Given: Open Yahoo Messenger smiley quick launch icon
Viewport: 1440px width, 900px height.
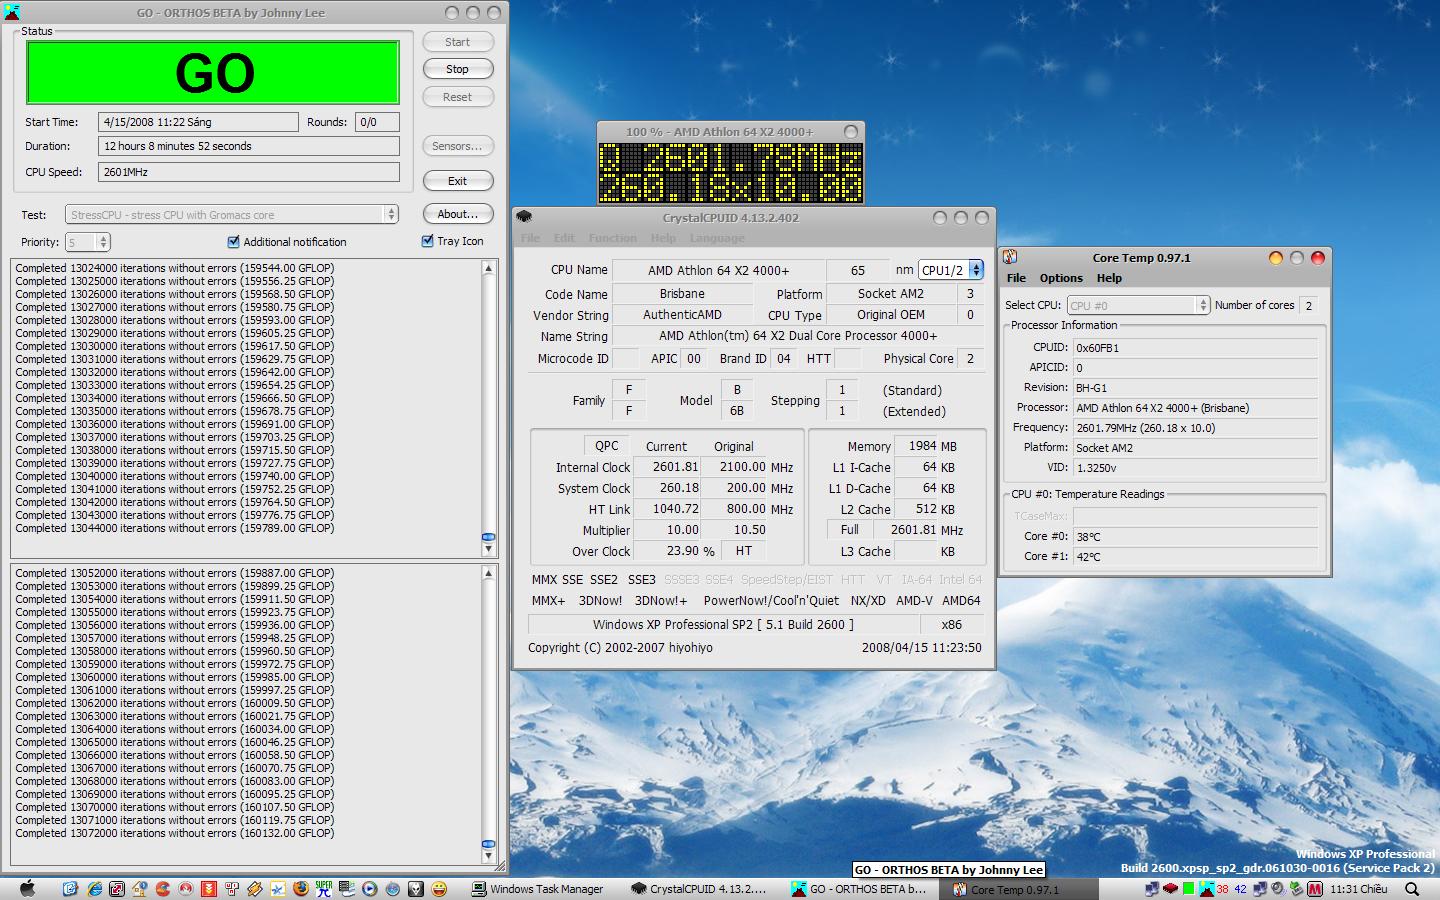Looking at the screenshot, I should pyautogui.click(x=439, y=889).
